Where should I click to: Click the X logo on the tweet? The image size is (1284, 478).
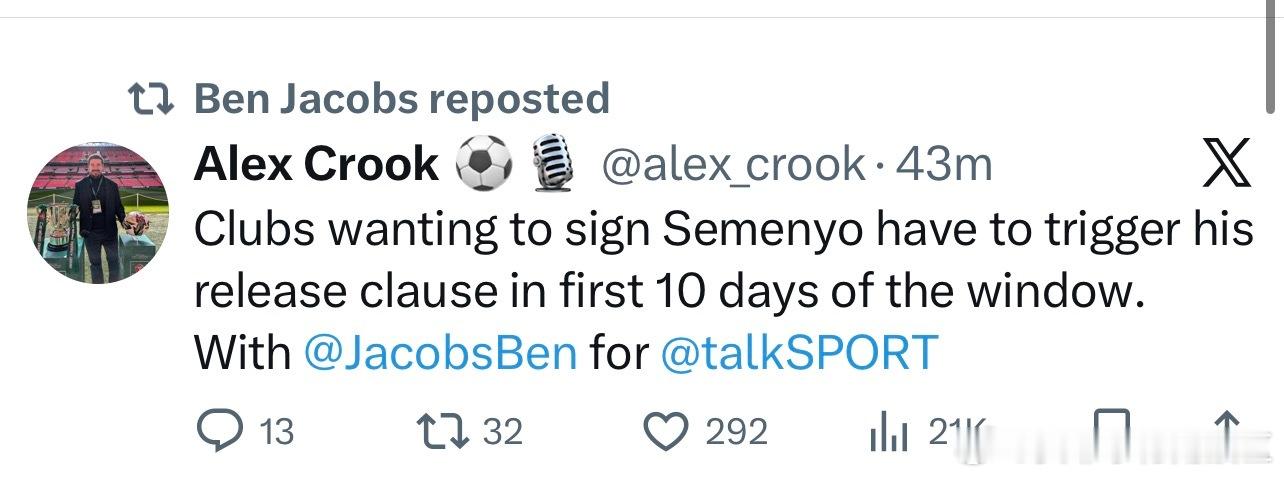tap(1226, 165)
